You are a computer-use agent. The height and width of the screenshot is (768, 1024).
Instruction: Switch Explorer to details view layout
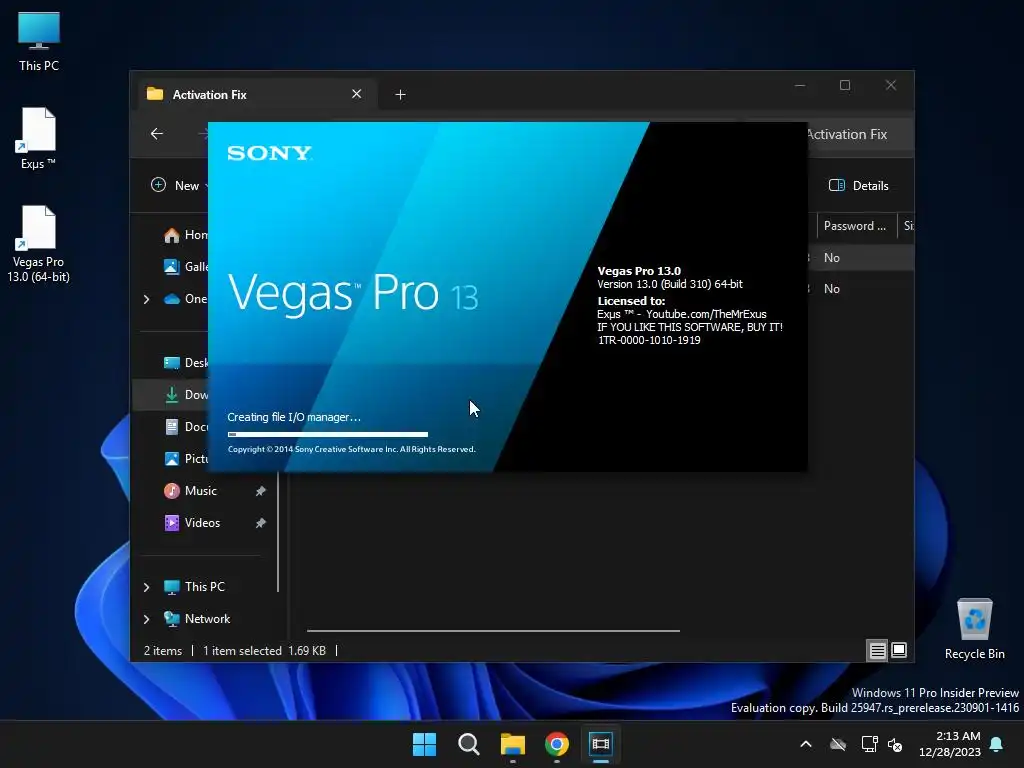coord(877,650)
